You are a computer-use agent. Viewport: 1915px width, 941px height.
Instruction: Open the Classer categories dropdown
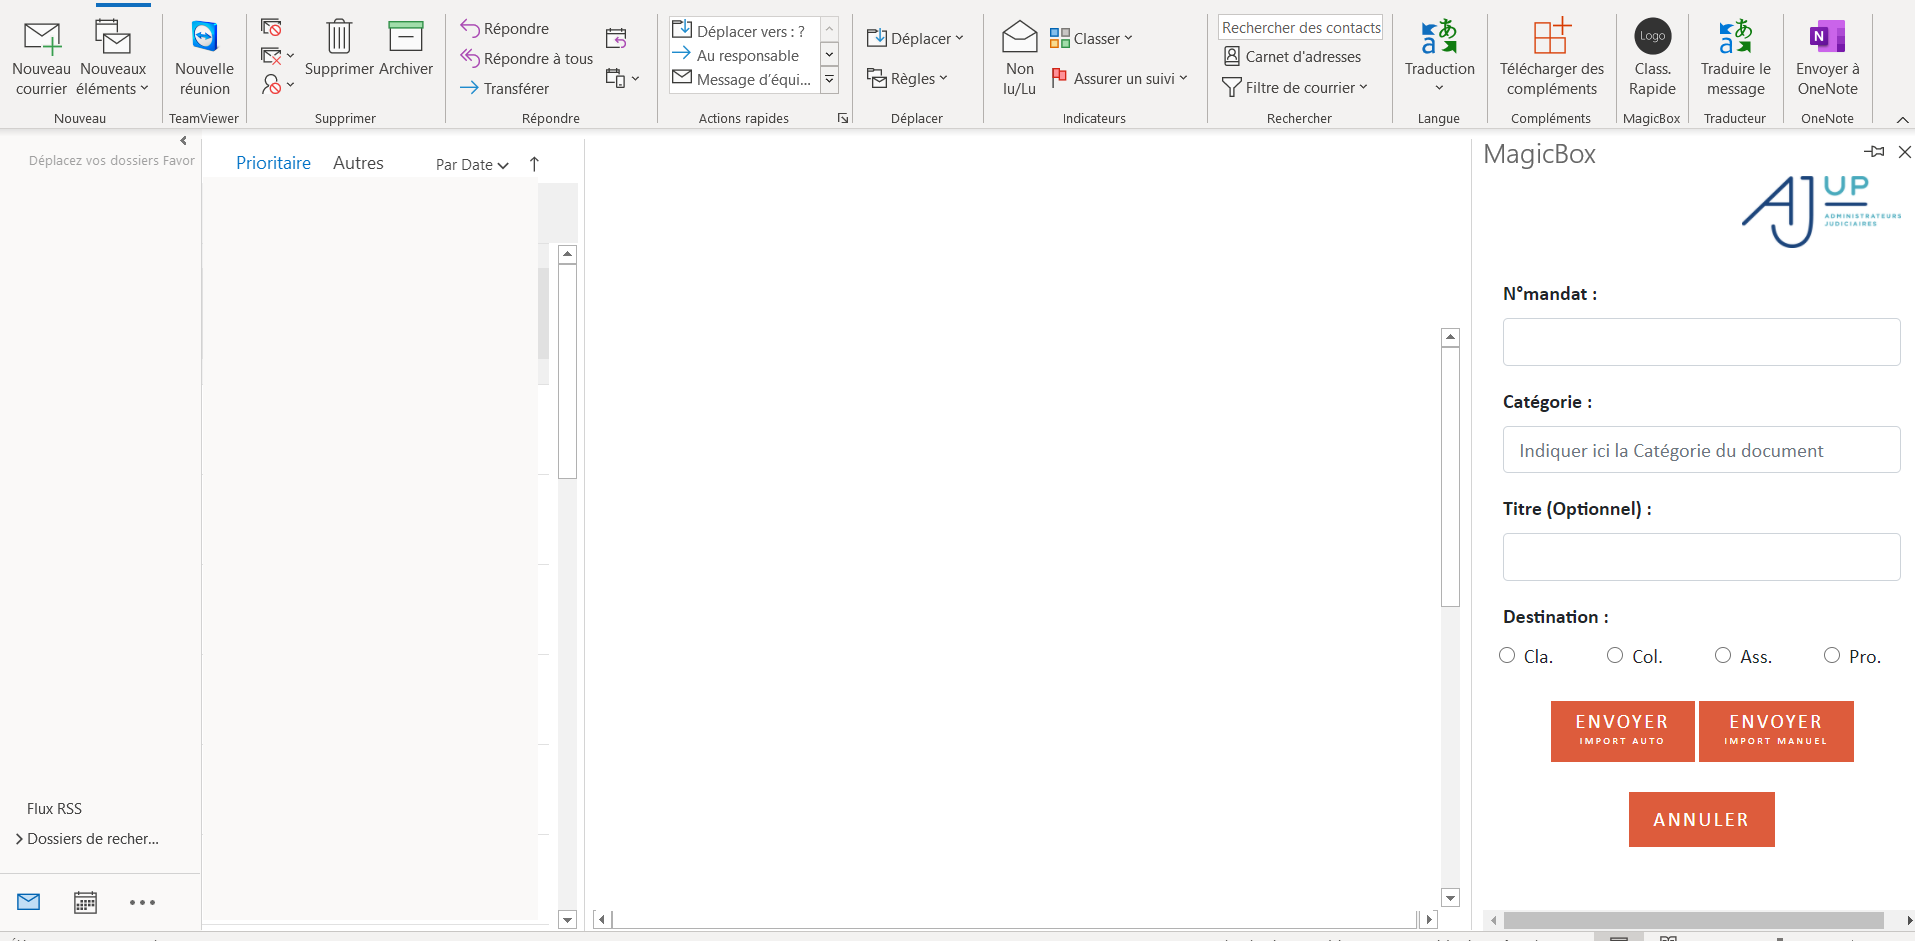[1091, 39]
